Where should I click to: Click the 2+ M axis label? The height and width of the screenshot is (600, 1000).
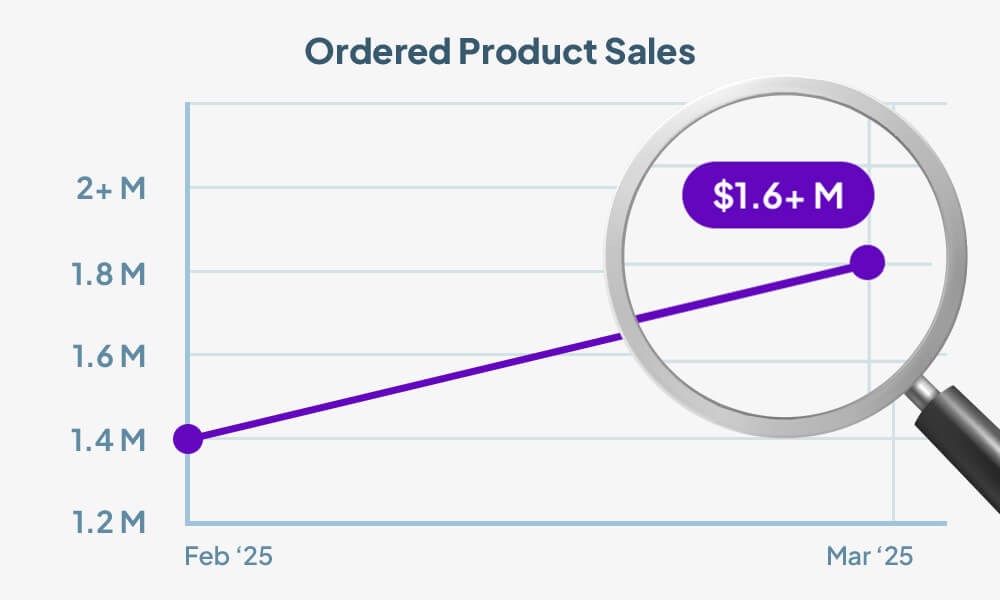tap(112, 188)
